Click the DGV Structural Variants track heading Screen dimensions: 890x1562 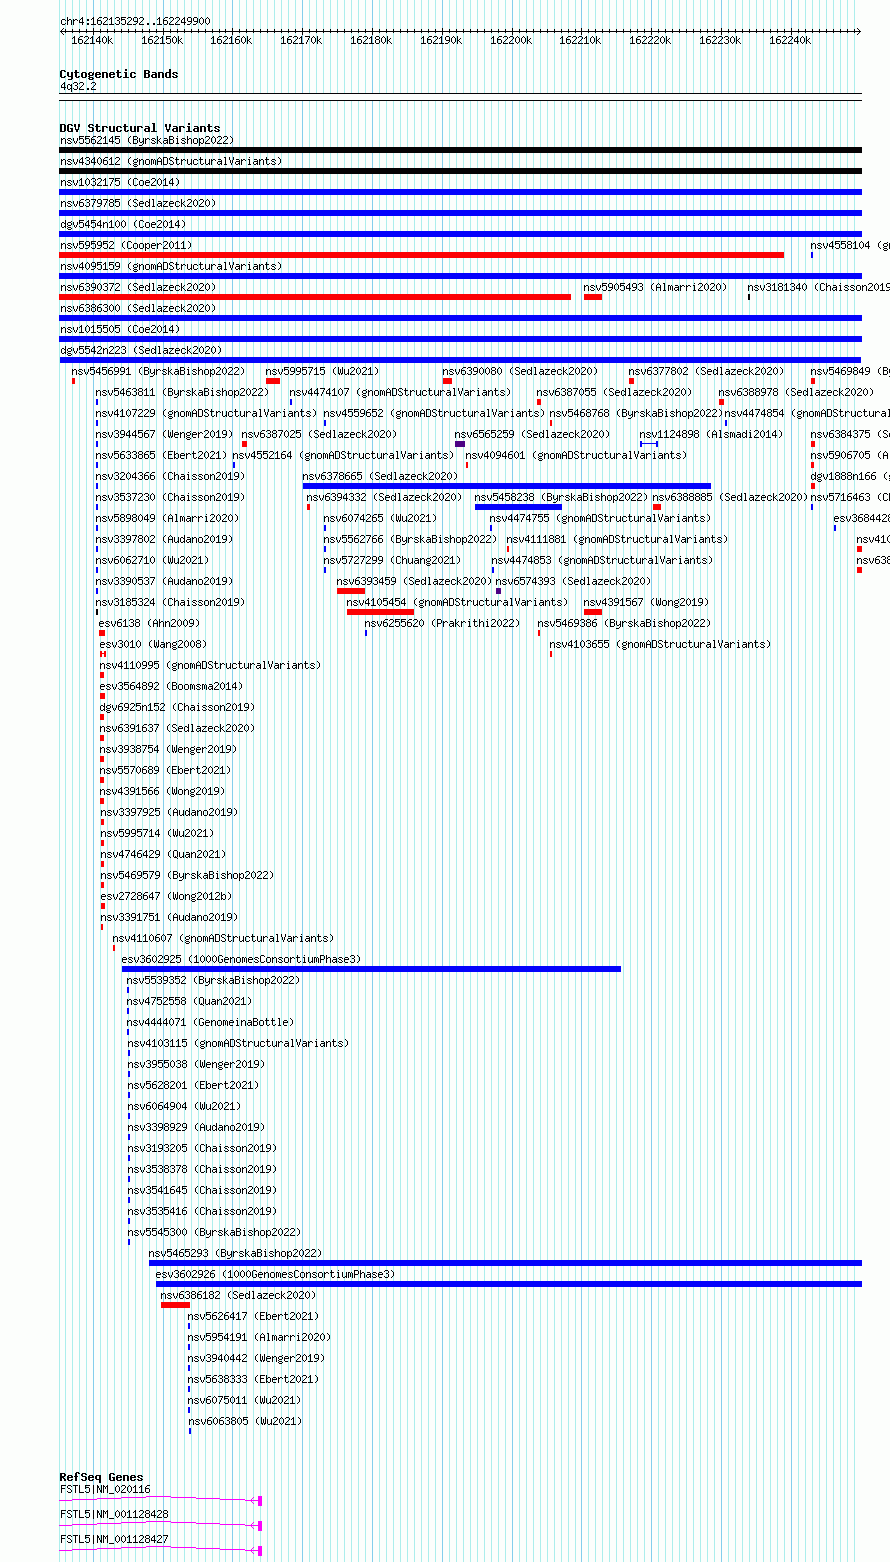(x=139, y=128)
